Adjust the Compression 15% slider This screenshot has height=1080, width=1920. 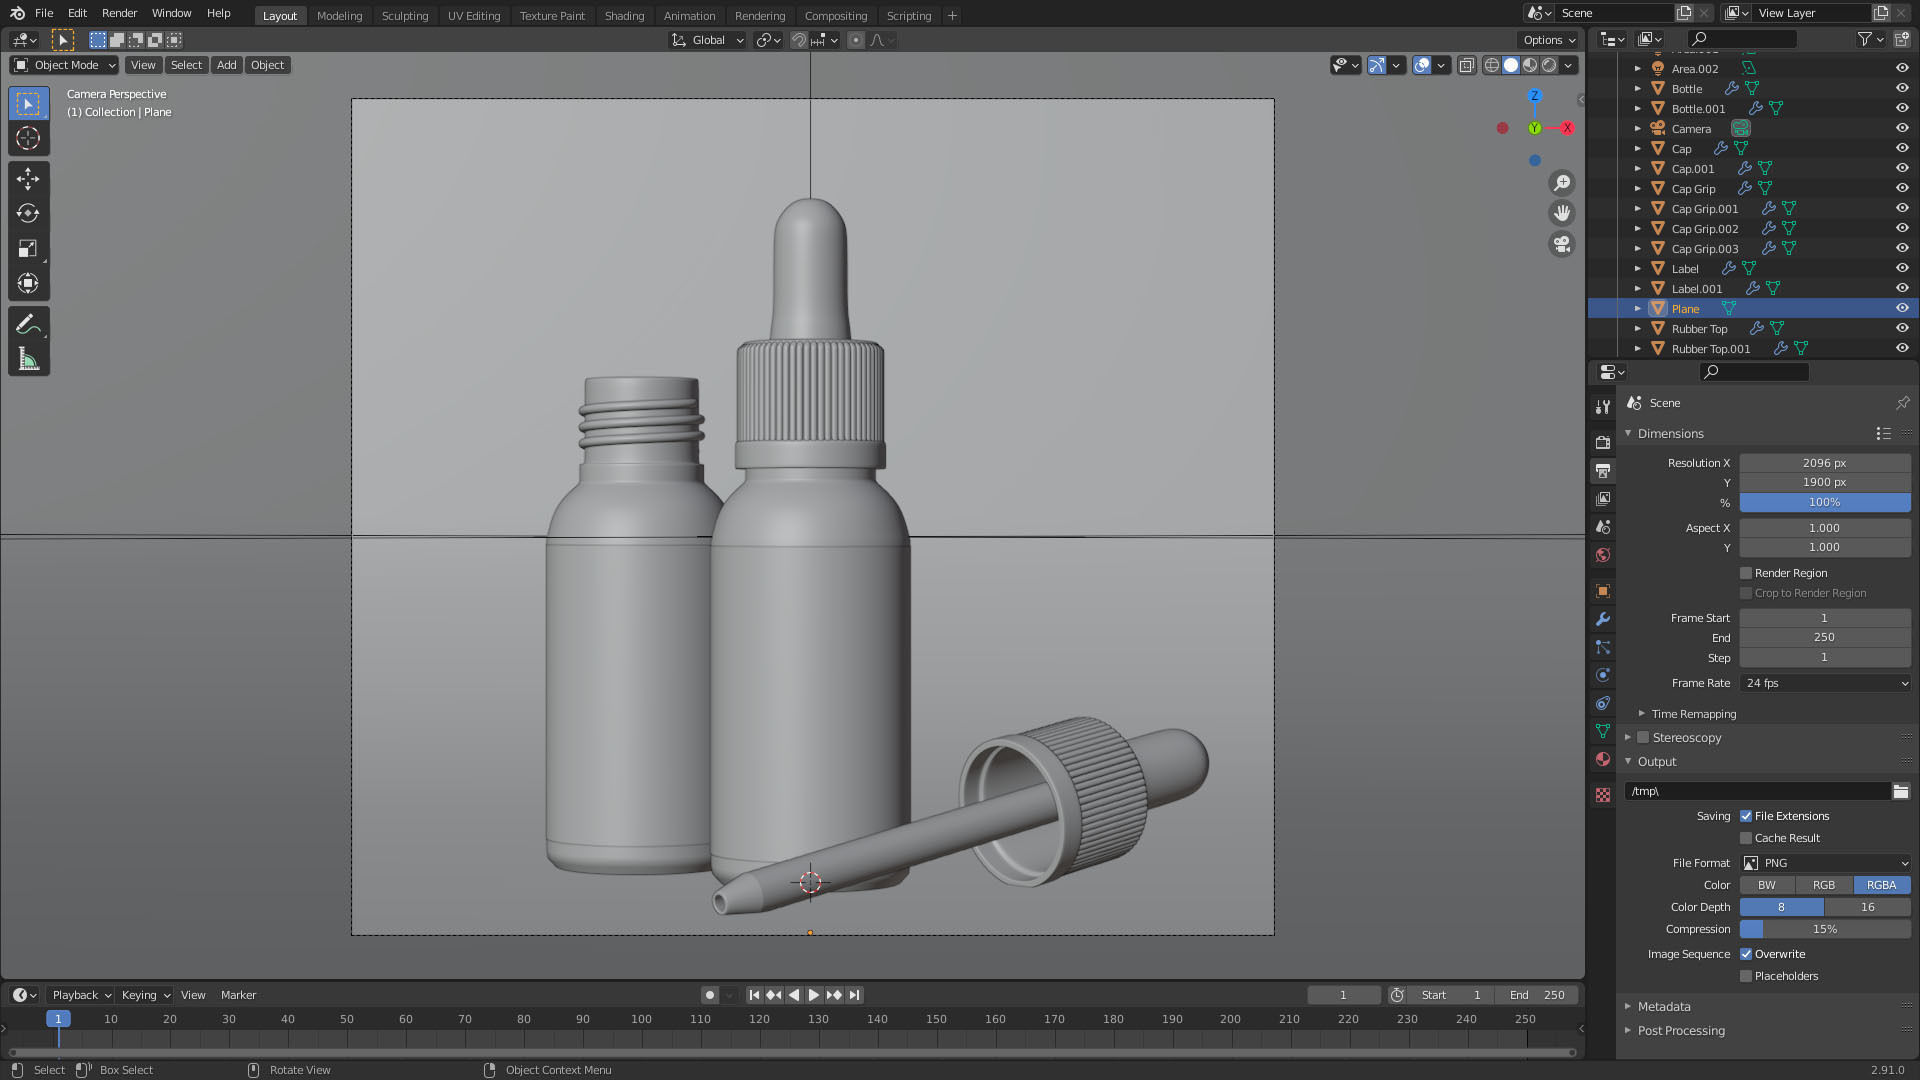tap(1825, 929)
